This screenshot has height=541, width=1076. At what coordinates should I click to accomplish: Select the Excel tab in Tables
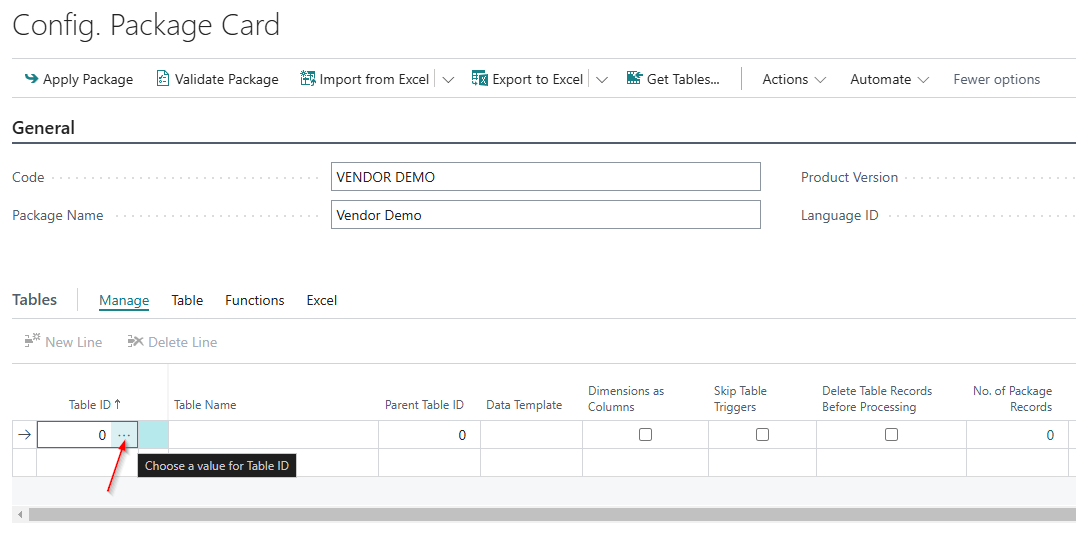click(x=321, y=300)
